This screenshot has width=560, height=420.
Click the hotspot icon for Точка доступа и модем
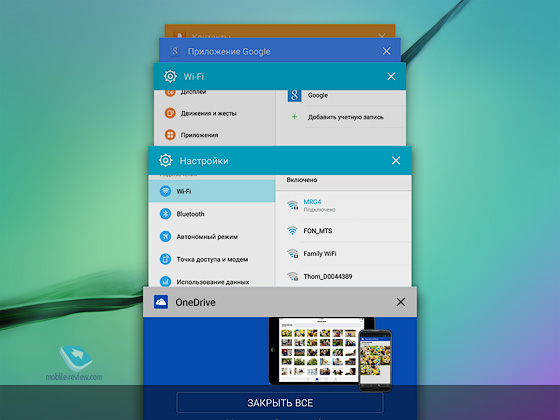tap(165, 259)
